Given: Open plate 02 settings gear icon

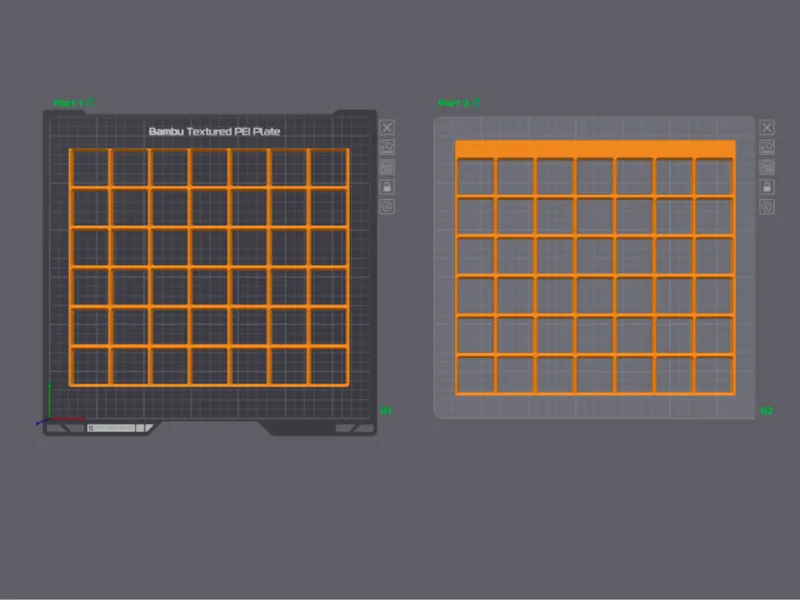Looking at the screenshot, I should 767,207.
